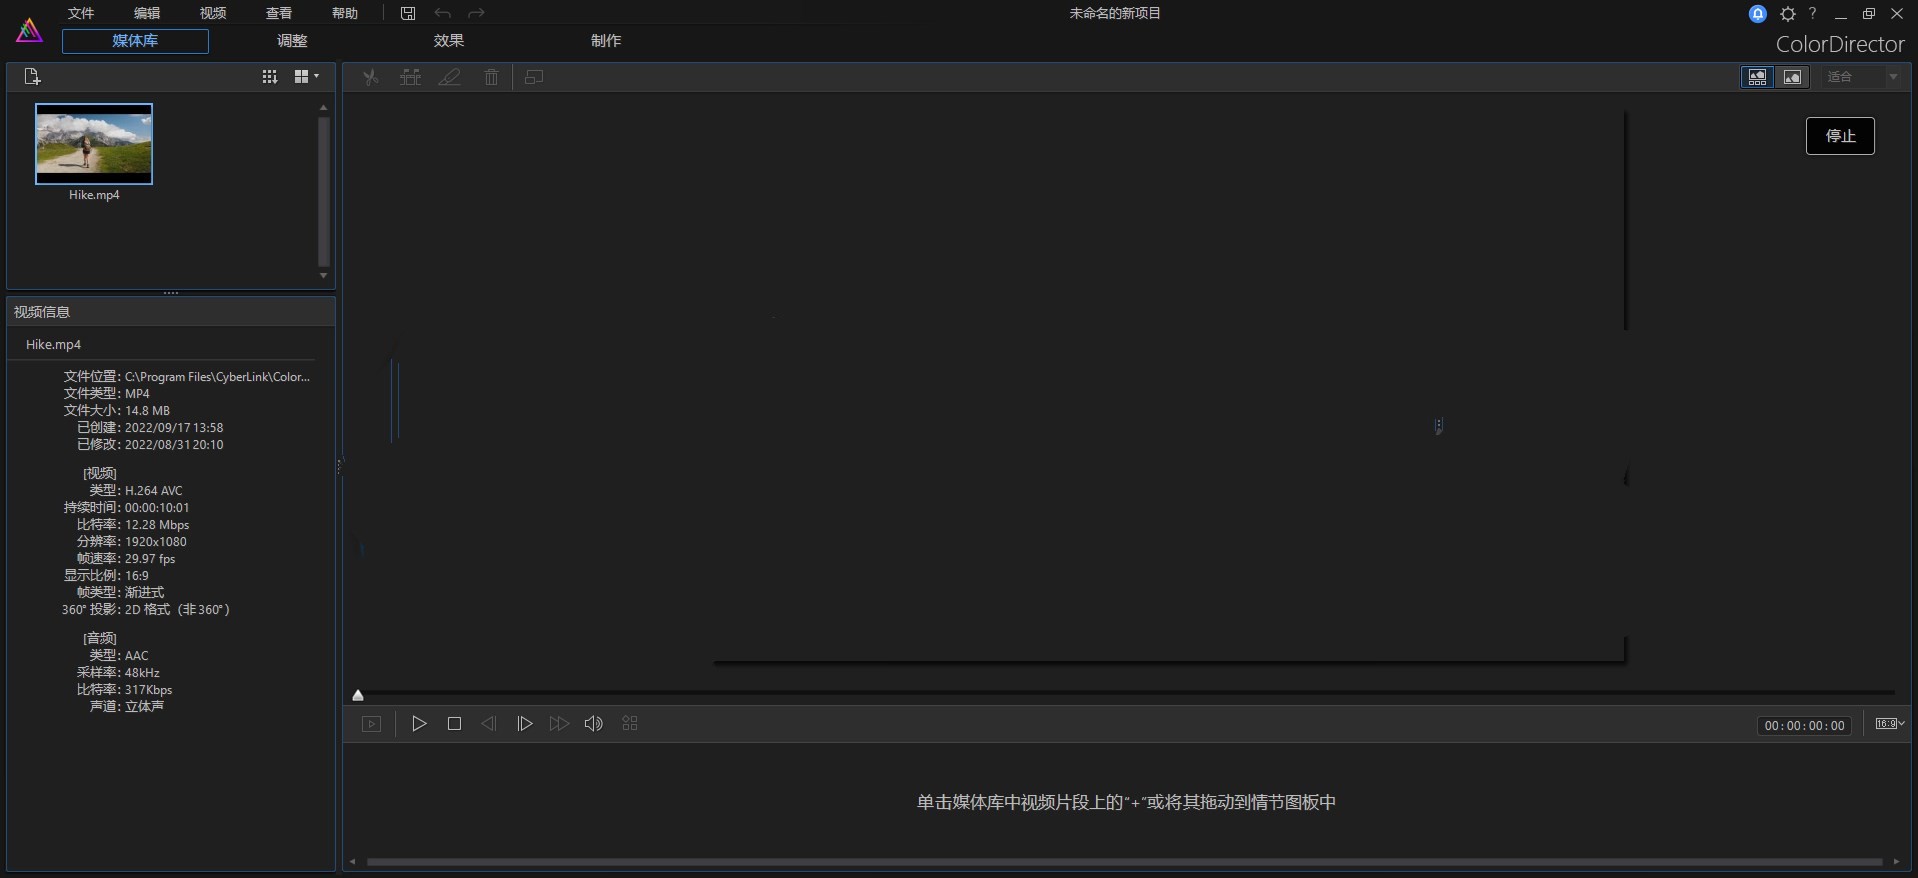Open preferences with the gear icon
1918x878 pixels.
[1788, 14]
